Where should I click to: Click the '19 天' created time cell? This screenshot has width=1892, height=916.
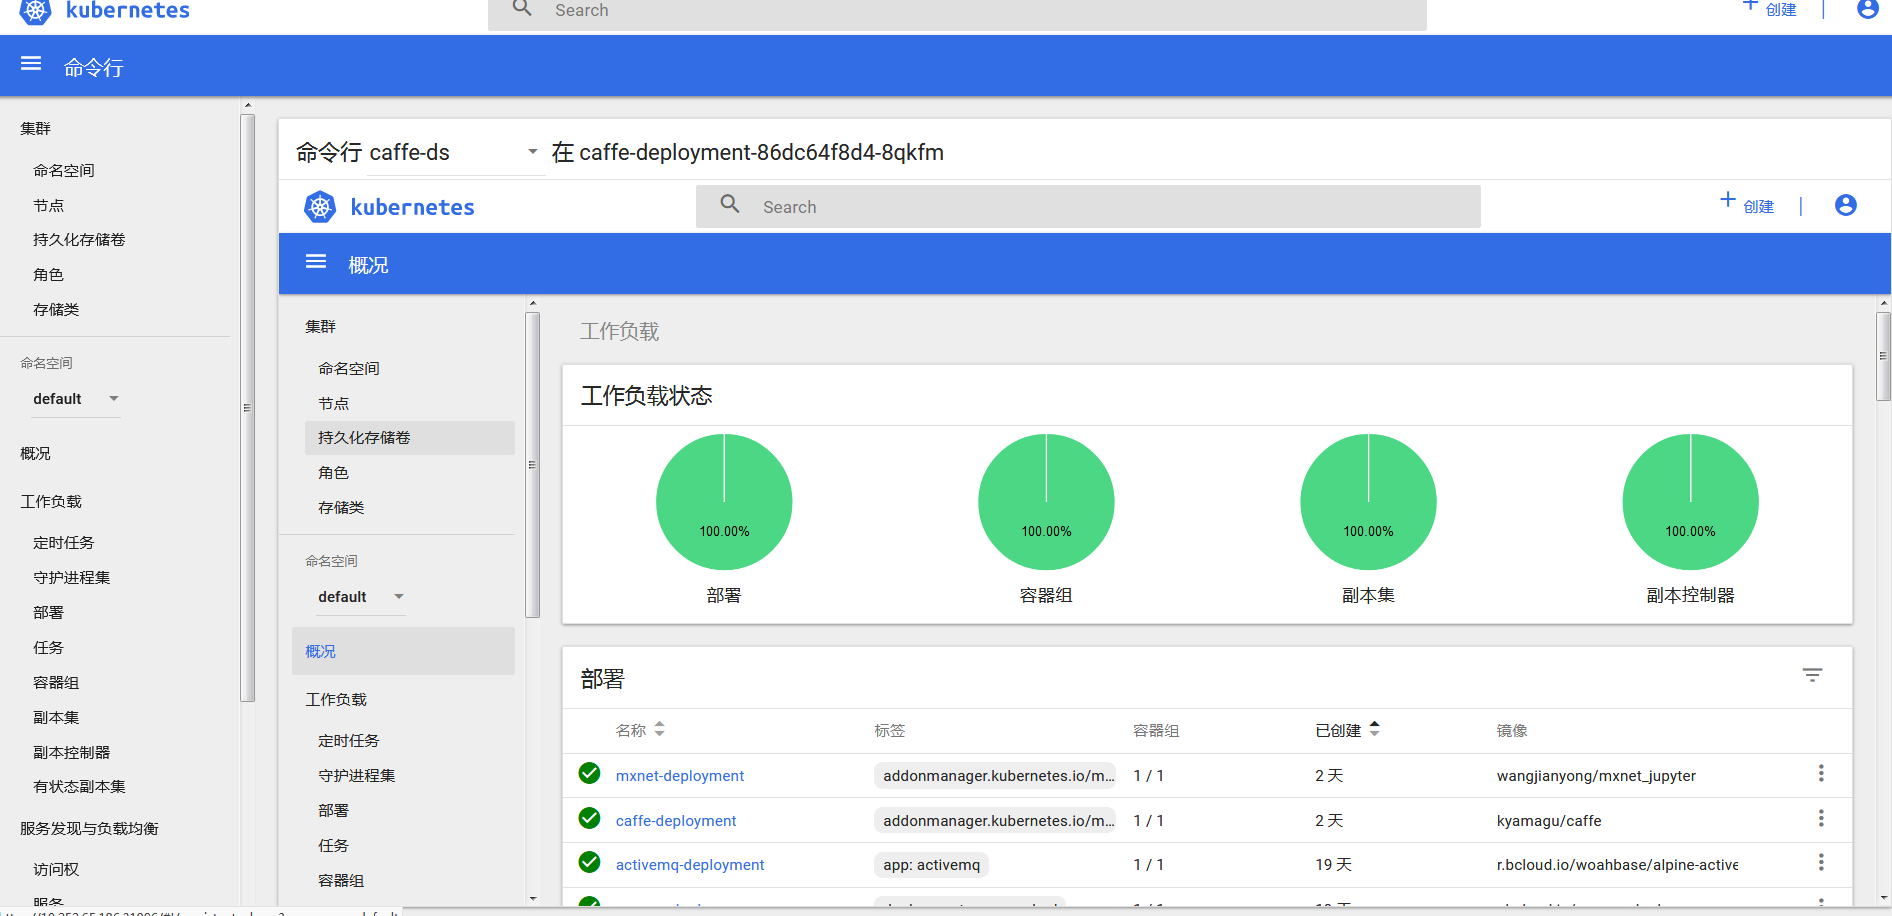(1333, 865)
